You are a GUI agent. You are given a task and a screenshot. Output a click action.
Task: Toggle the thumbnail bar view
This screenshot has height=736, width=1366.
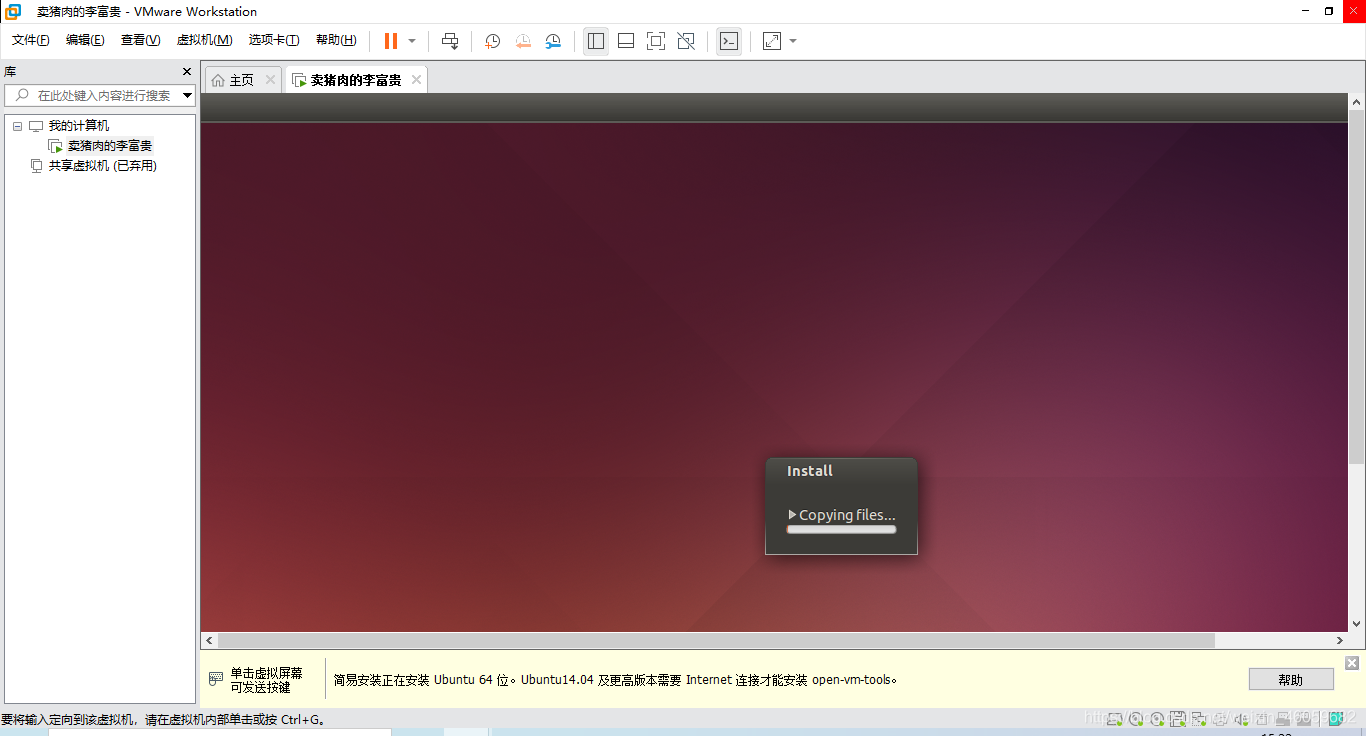(626, 41)
